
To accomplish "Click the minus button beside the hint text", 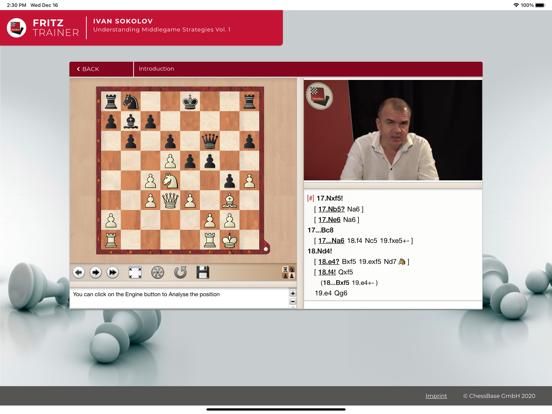I will click(292, 302).
